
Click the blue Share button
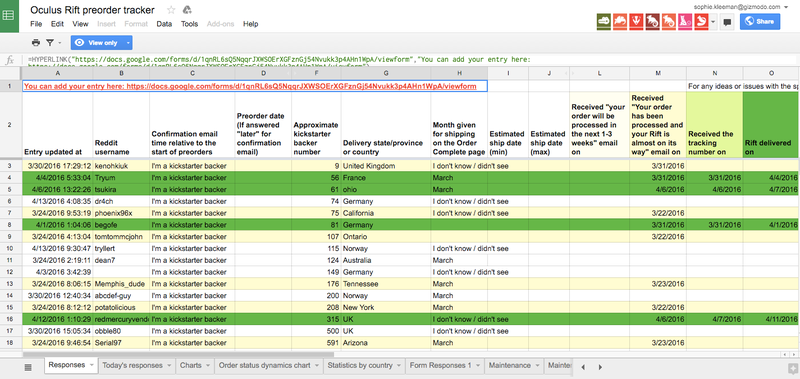point(760,21)
